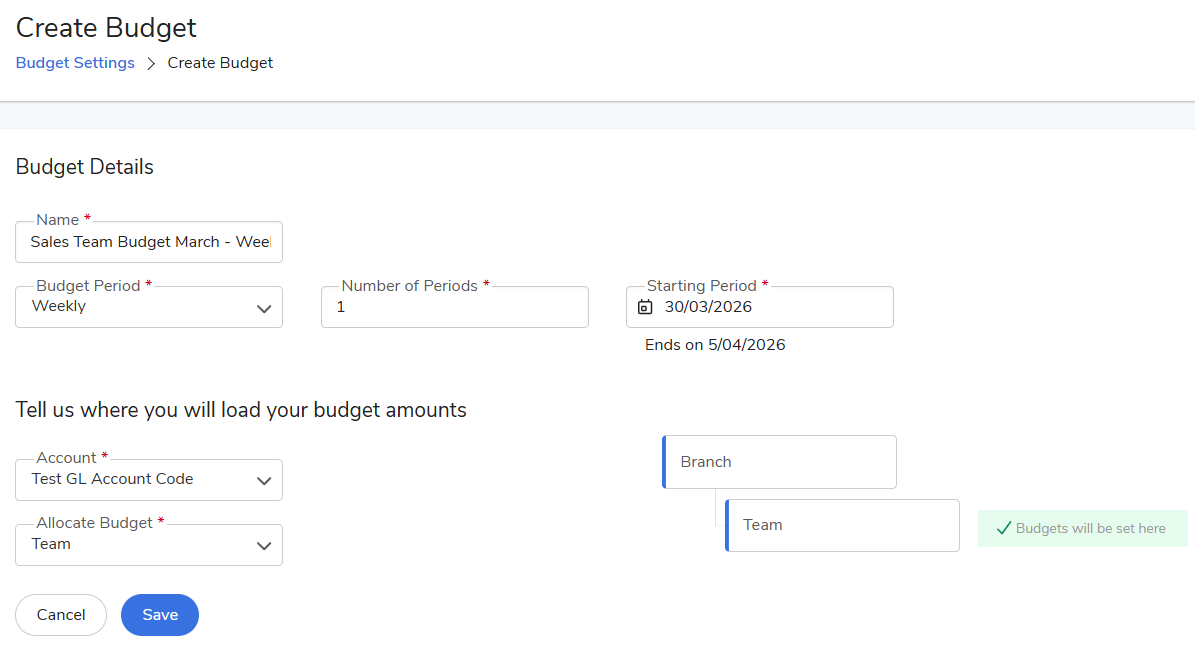Select the Branch hierarchy node
This screenshot has height=649, width=1195.
(x=780, y=462)
